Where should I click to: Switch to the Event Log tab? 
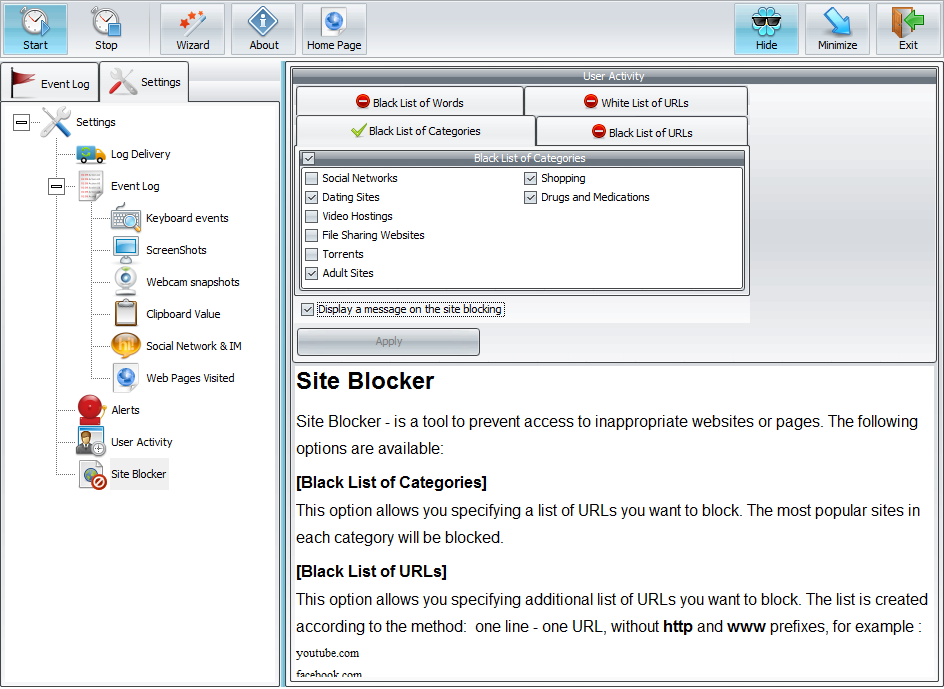[51, 83]
